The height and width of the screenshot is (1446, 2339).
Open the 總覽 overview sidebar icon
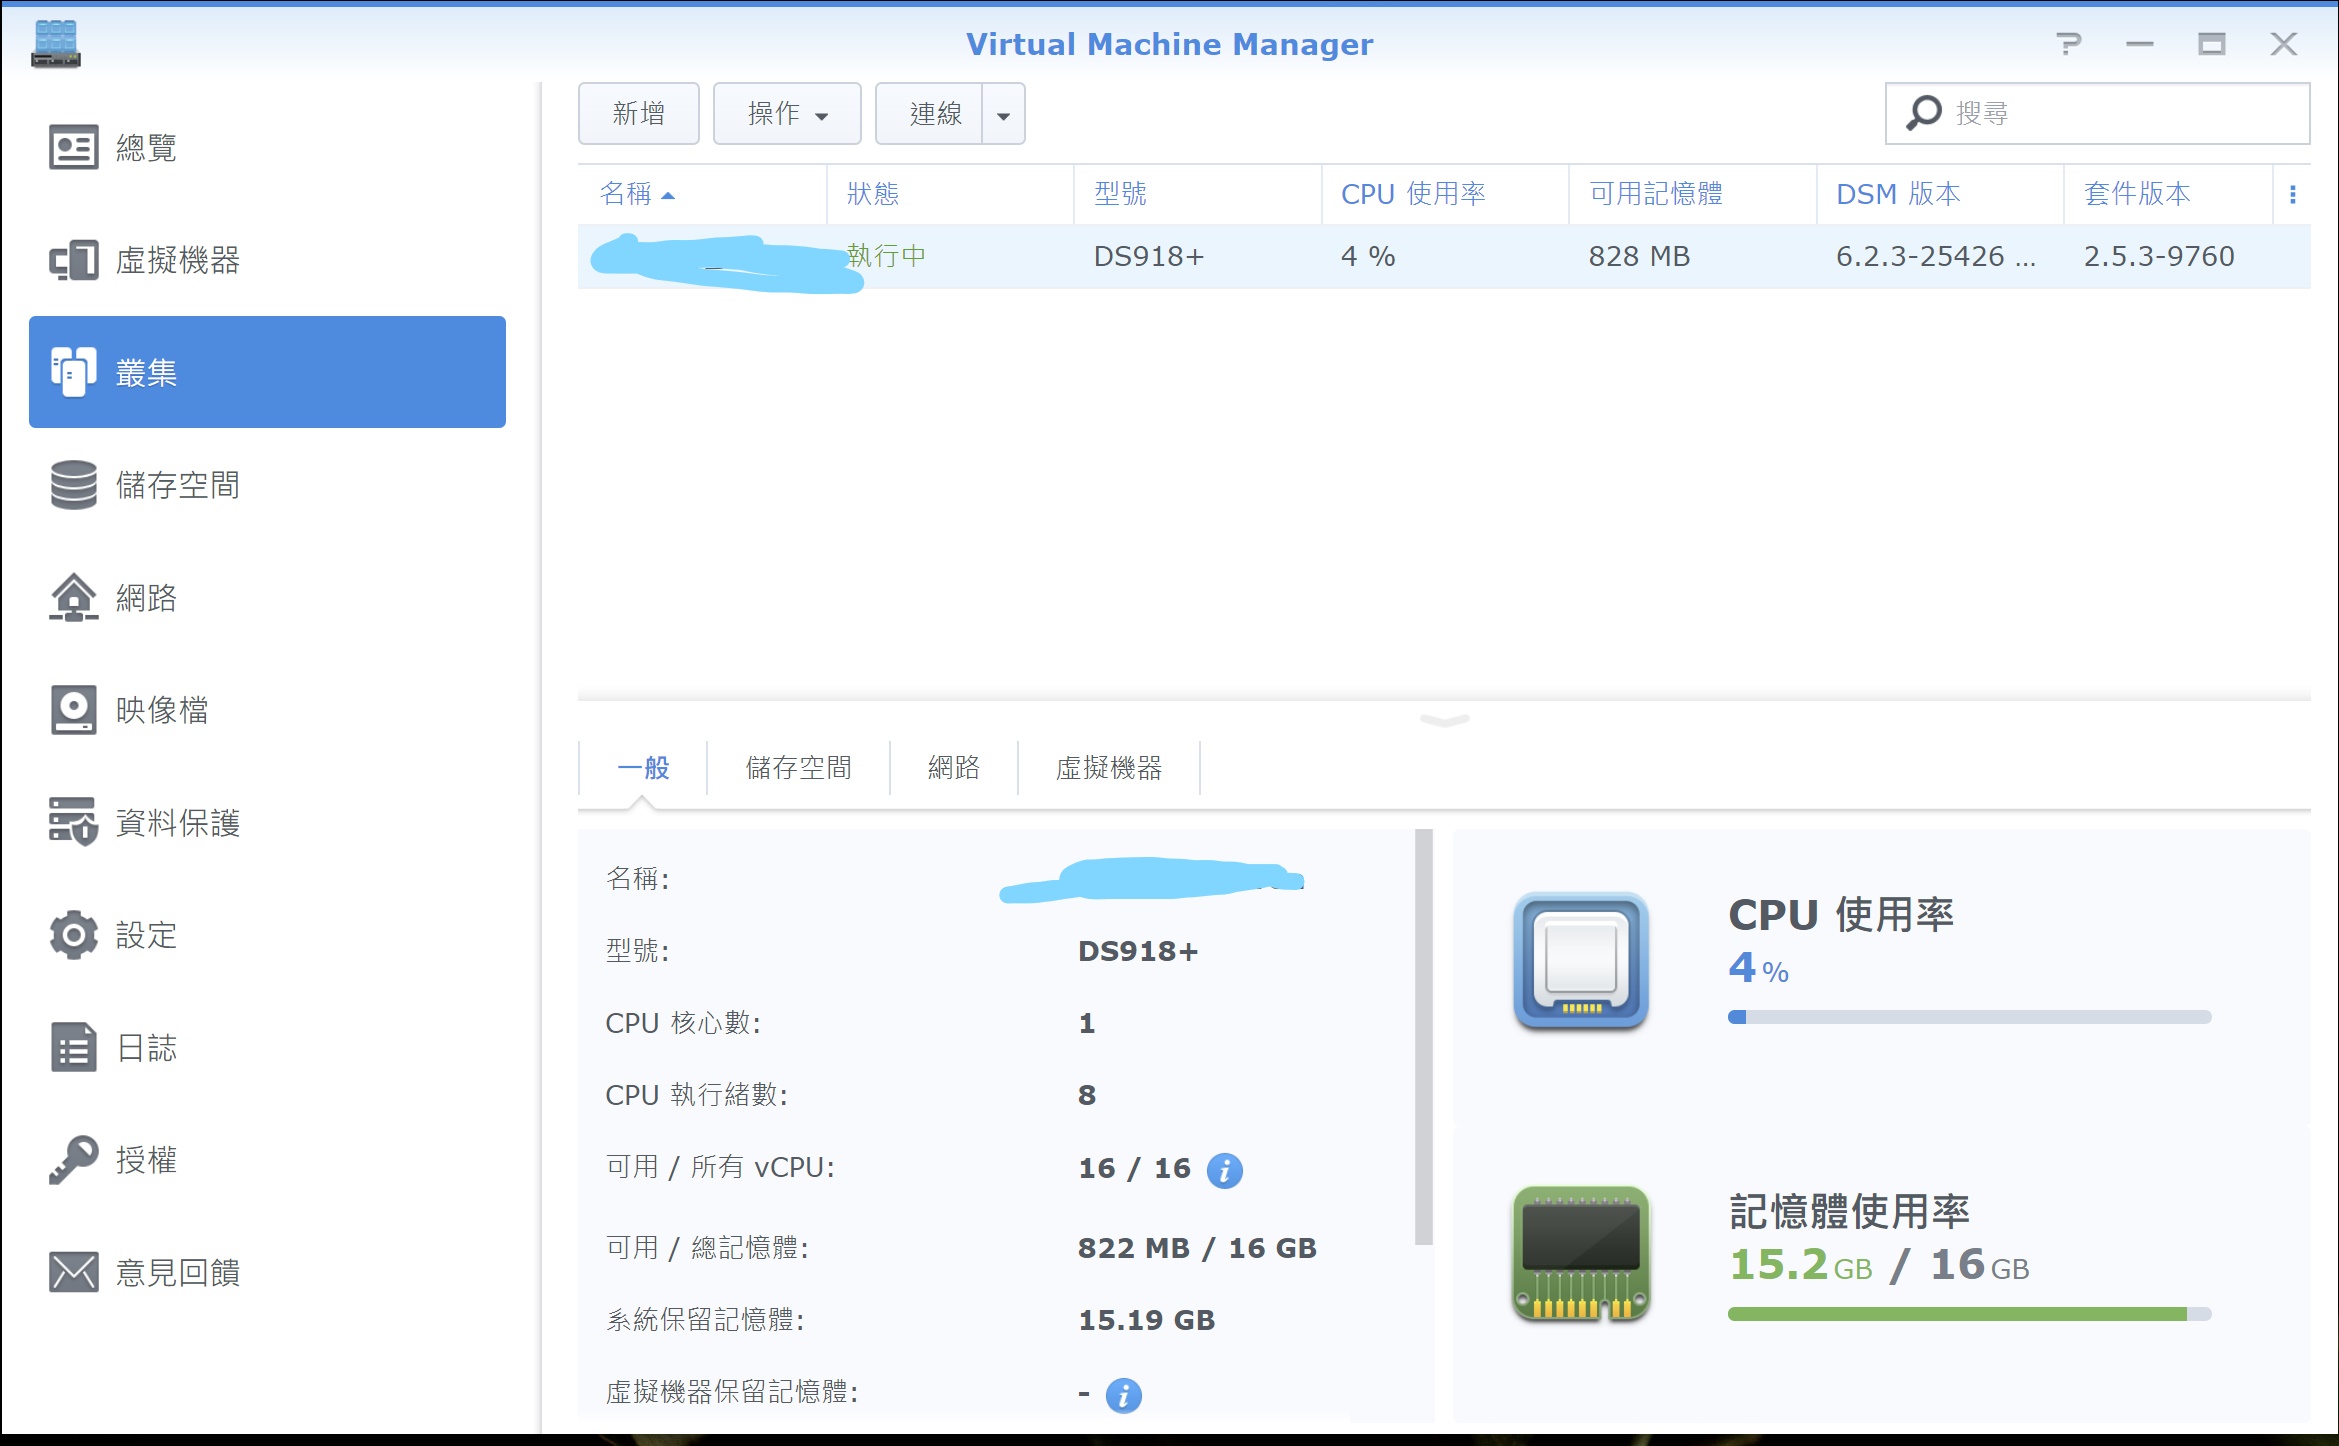click(73, 148)
